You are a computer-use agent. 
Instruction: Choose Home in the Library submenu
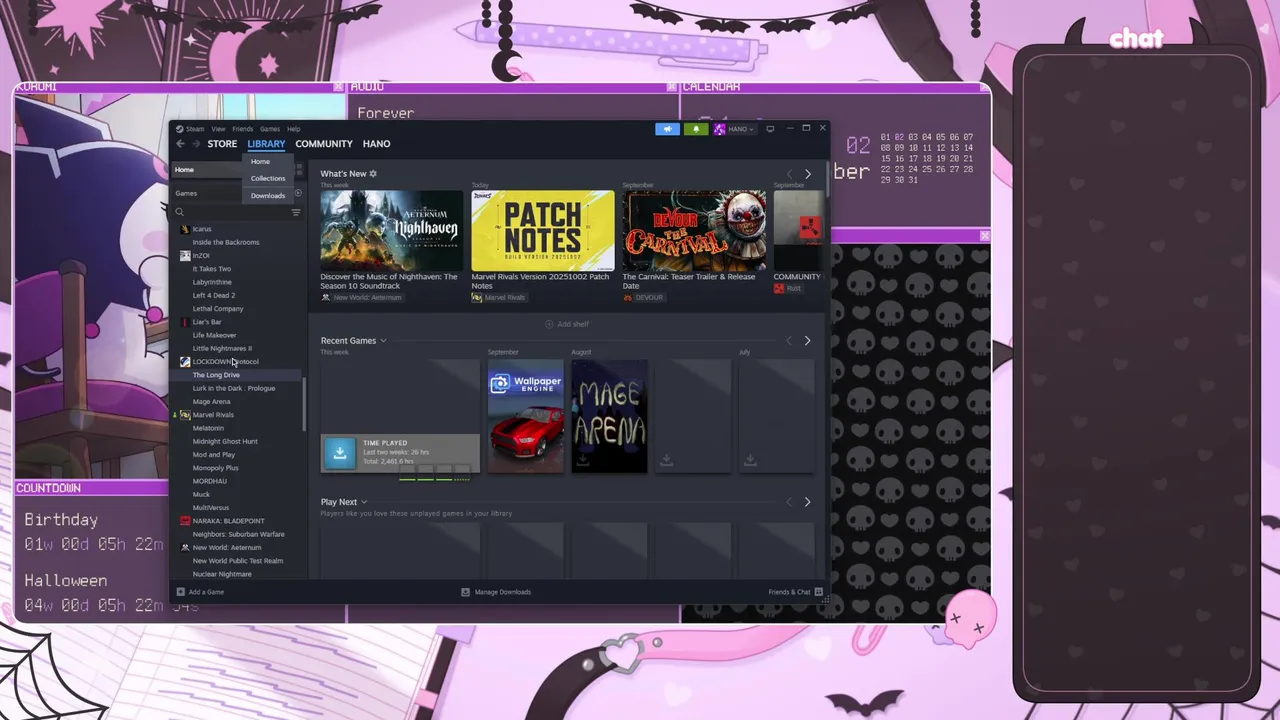click(x=260, y=161)
